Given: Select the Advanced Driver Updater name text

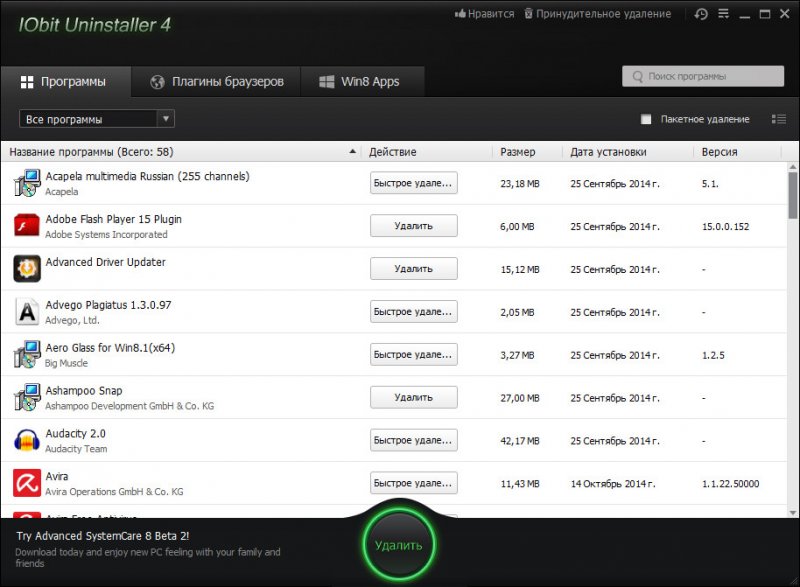Looking at the screenshot, I should click(106, 262).
